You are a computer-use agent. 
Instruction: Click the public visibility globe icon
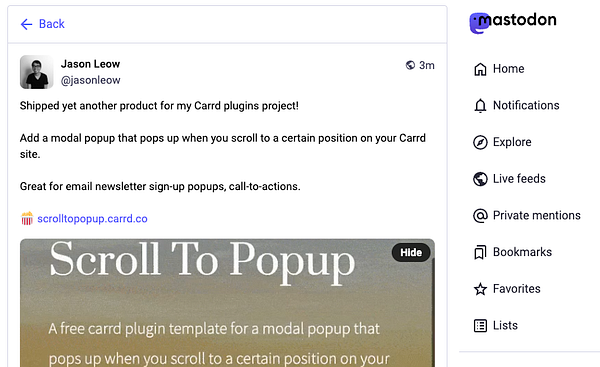point(410,65)
